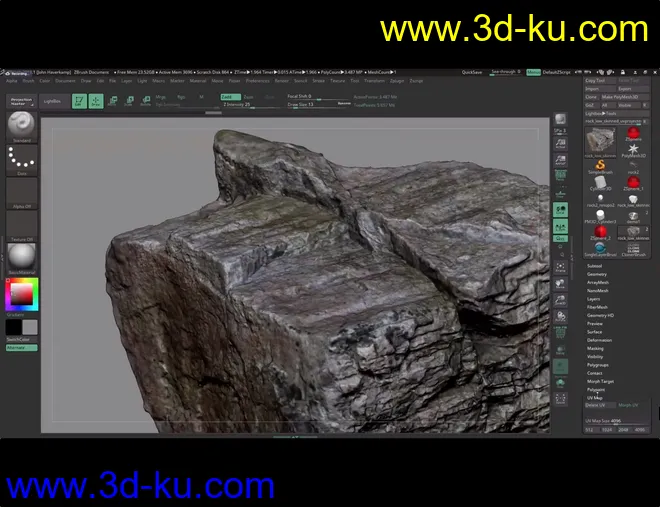Viewport: 660px width, 507px height.
Task: Select the ZSphere_2 tool
Action: 600,232
